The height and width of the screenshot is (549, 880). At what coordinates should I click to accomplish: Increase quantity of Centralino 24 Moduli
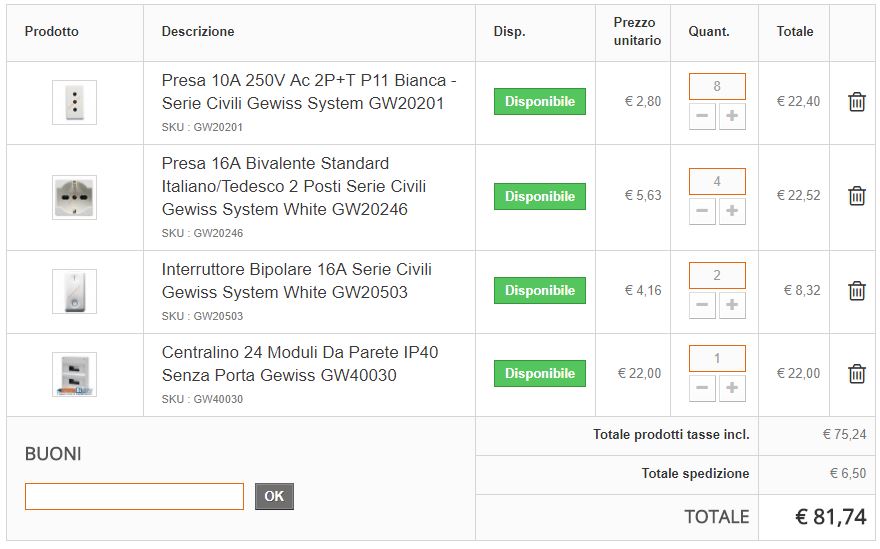(732, 388)
